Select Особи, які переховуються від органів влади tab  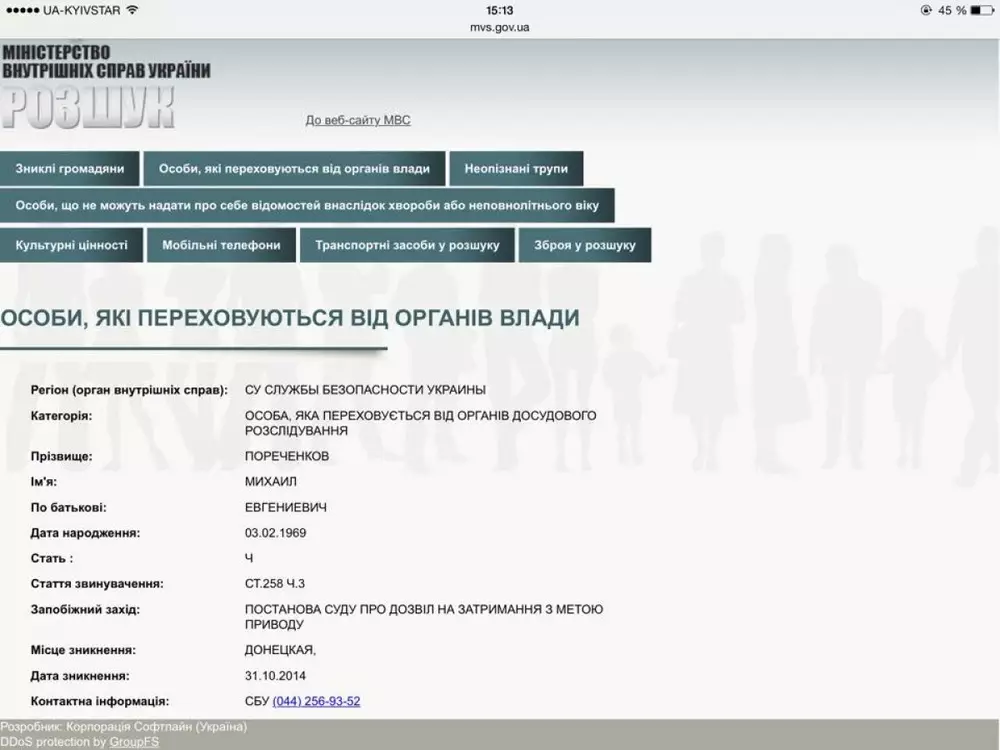[x=294, y=169]
